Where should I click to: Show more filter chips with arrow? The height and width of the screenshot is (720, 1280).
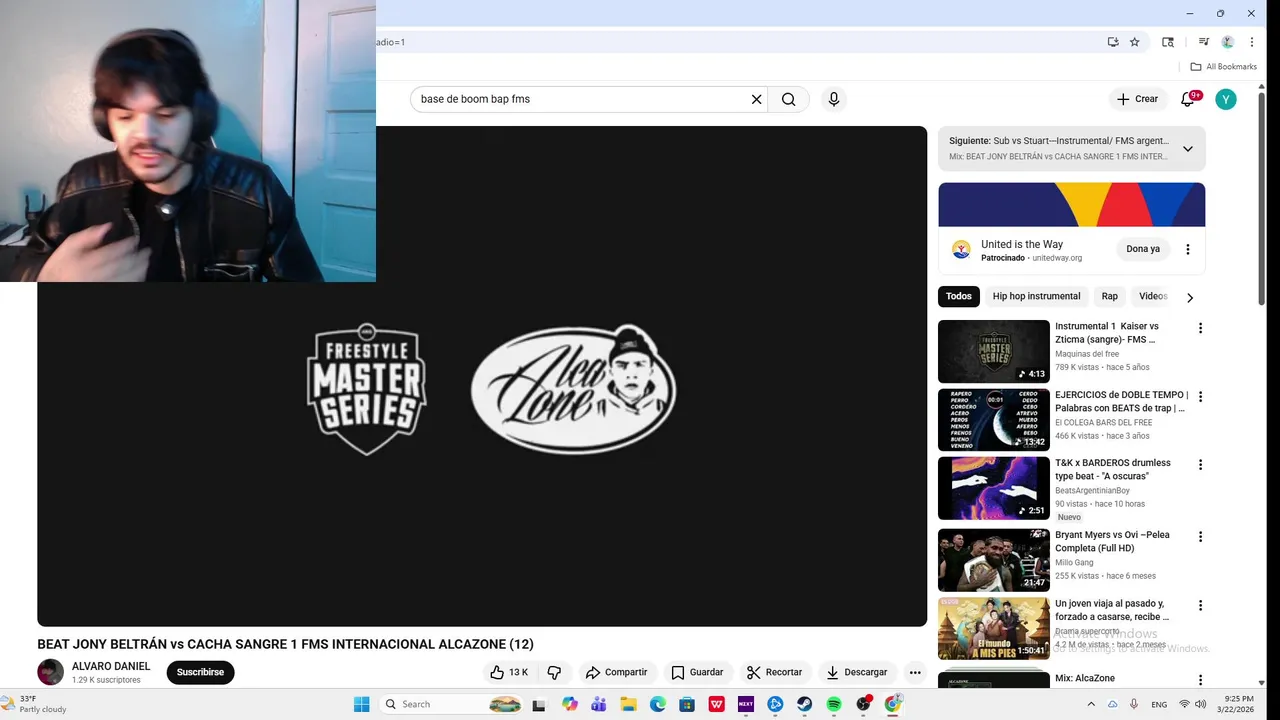pos(1190,297)
